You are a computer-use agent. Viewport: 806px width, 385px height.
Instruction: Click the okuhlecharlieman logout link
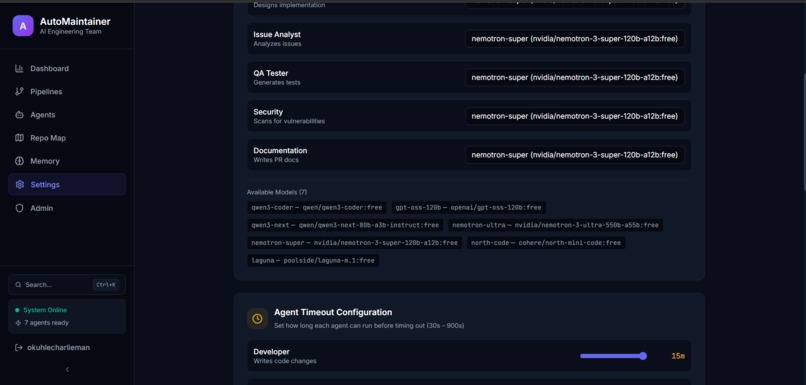point(52,347)
